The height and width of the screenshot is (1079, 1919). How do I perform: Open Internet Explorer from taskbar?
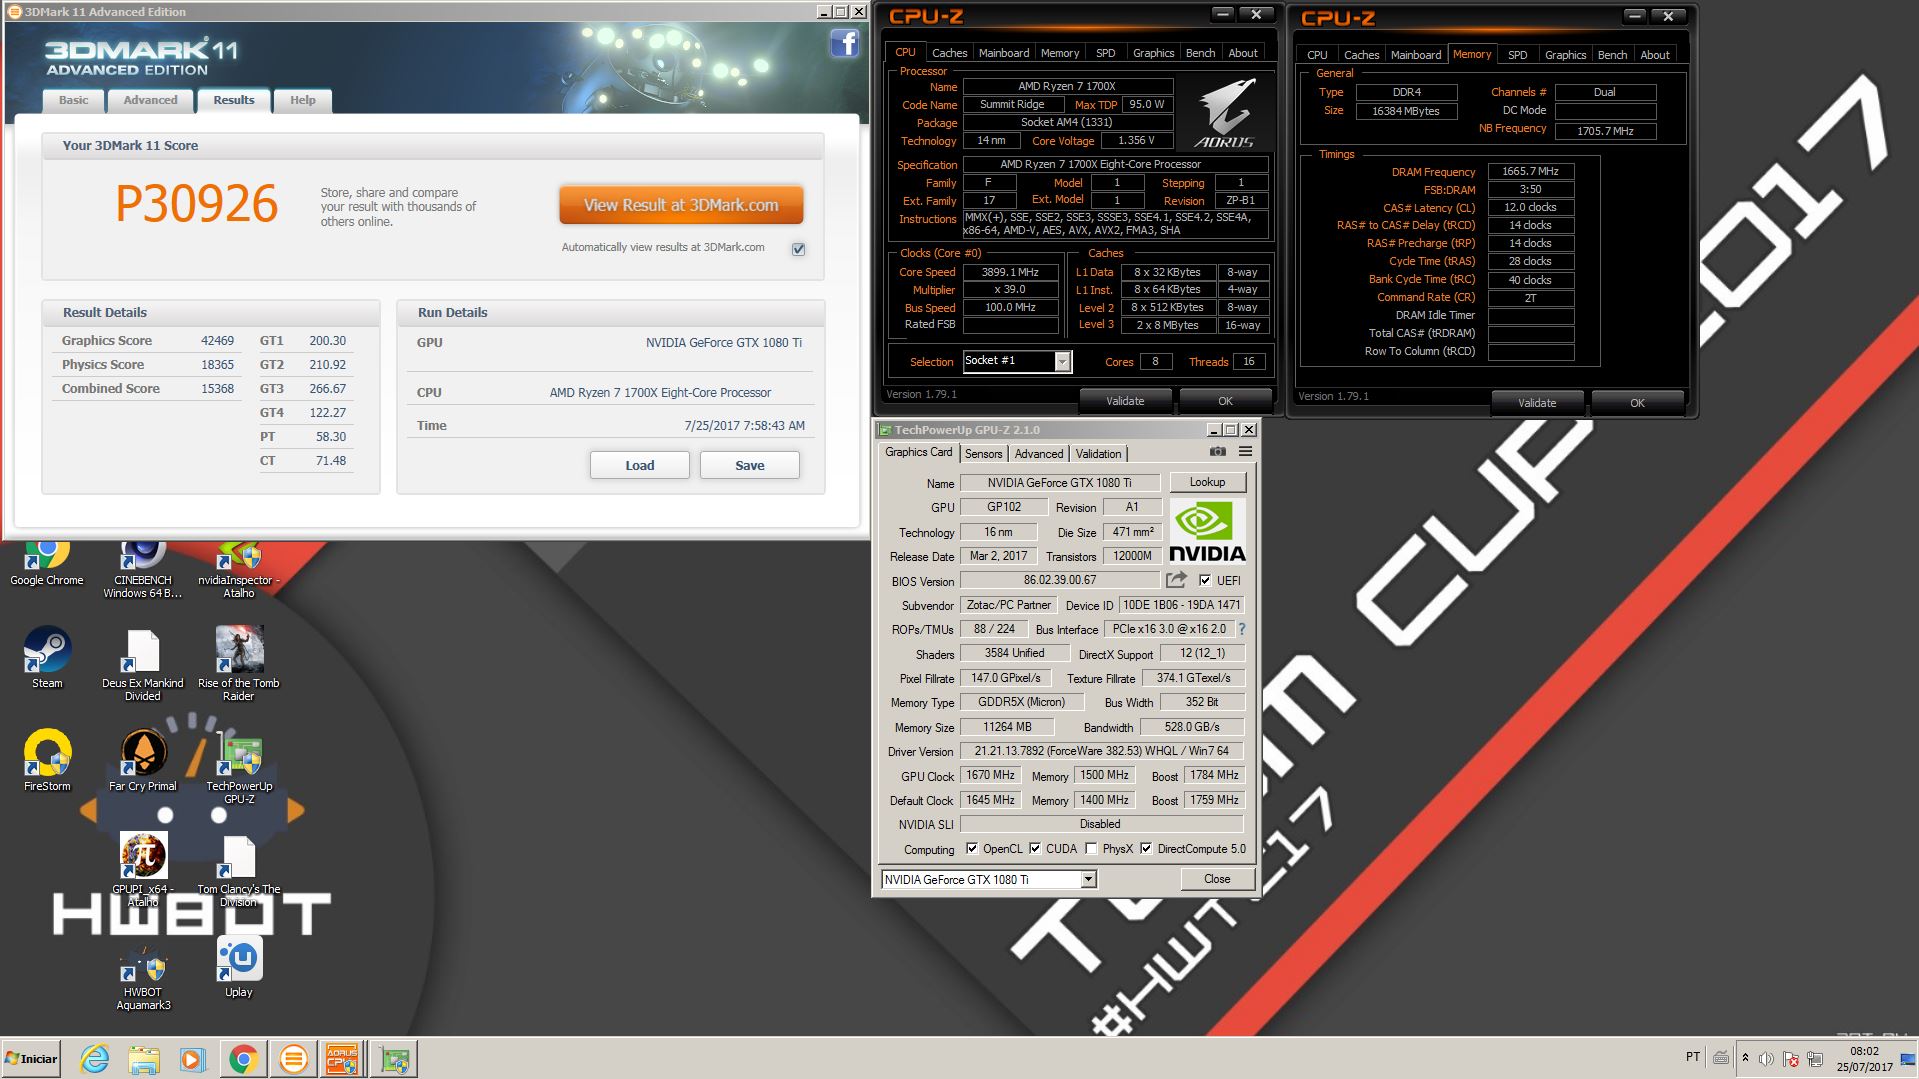point(95,1059)
